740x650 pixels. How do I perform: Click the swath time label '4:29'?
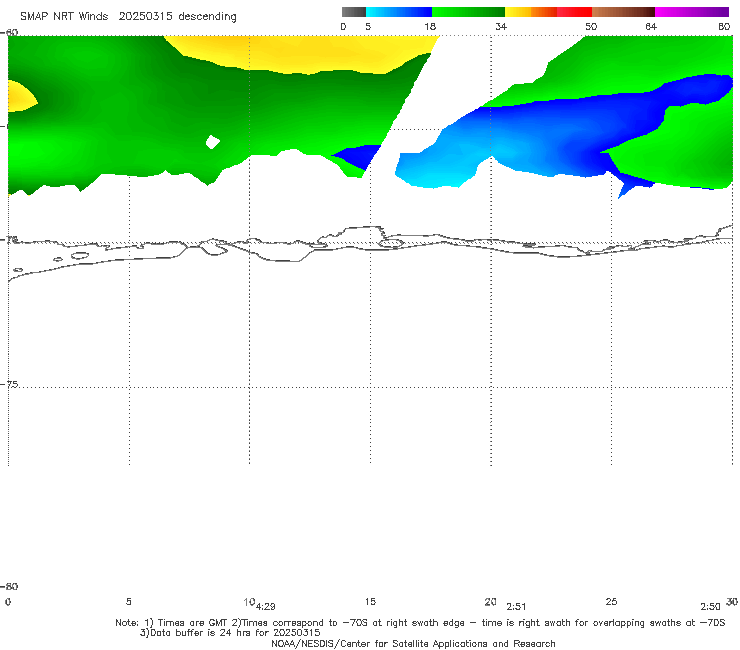266,607
